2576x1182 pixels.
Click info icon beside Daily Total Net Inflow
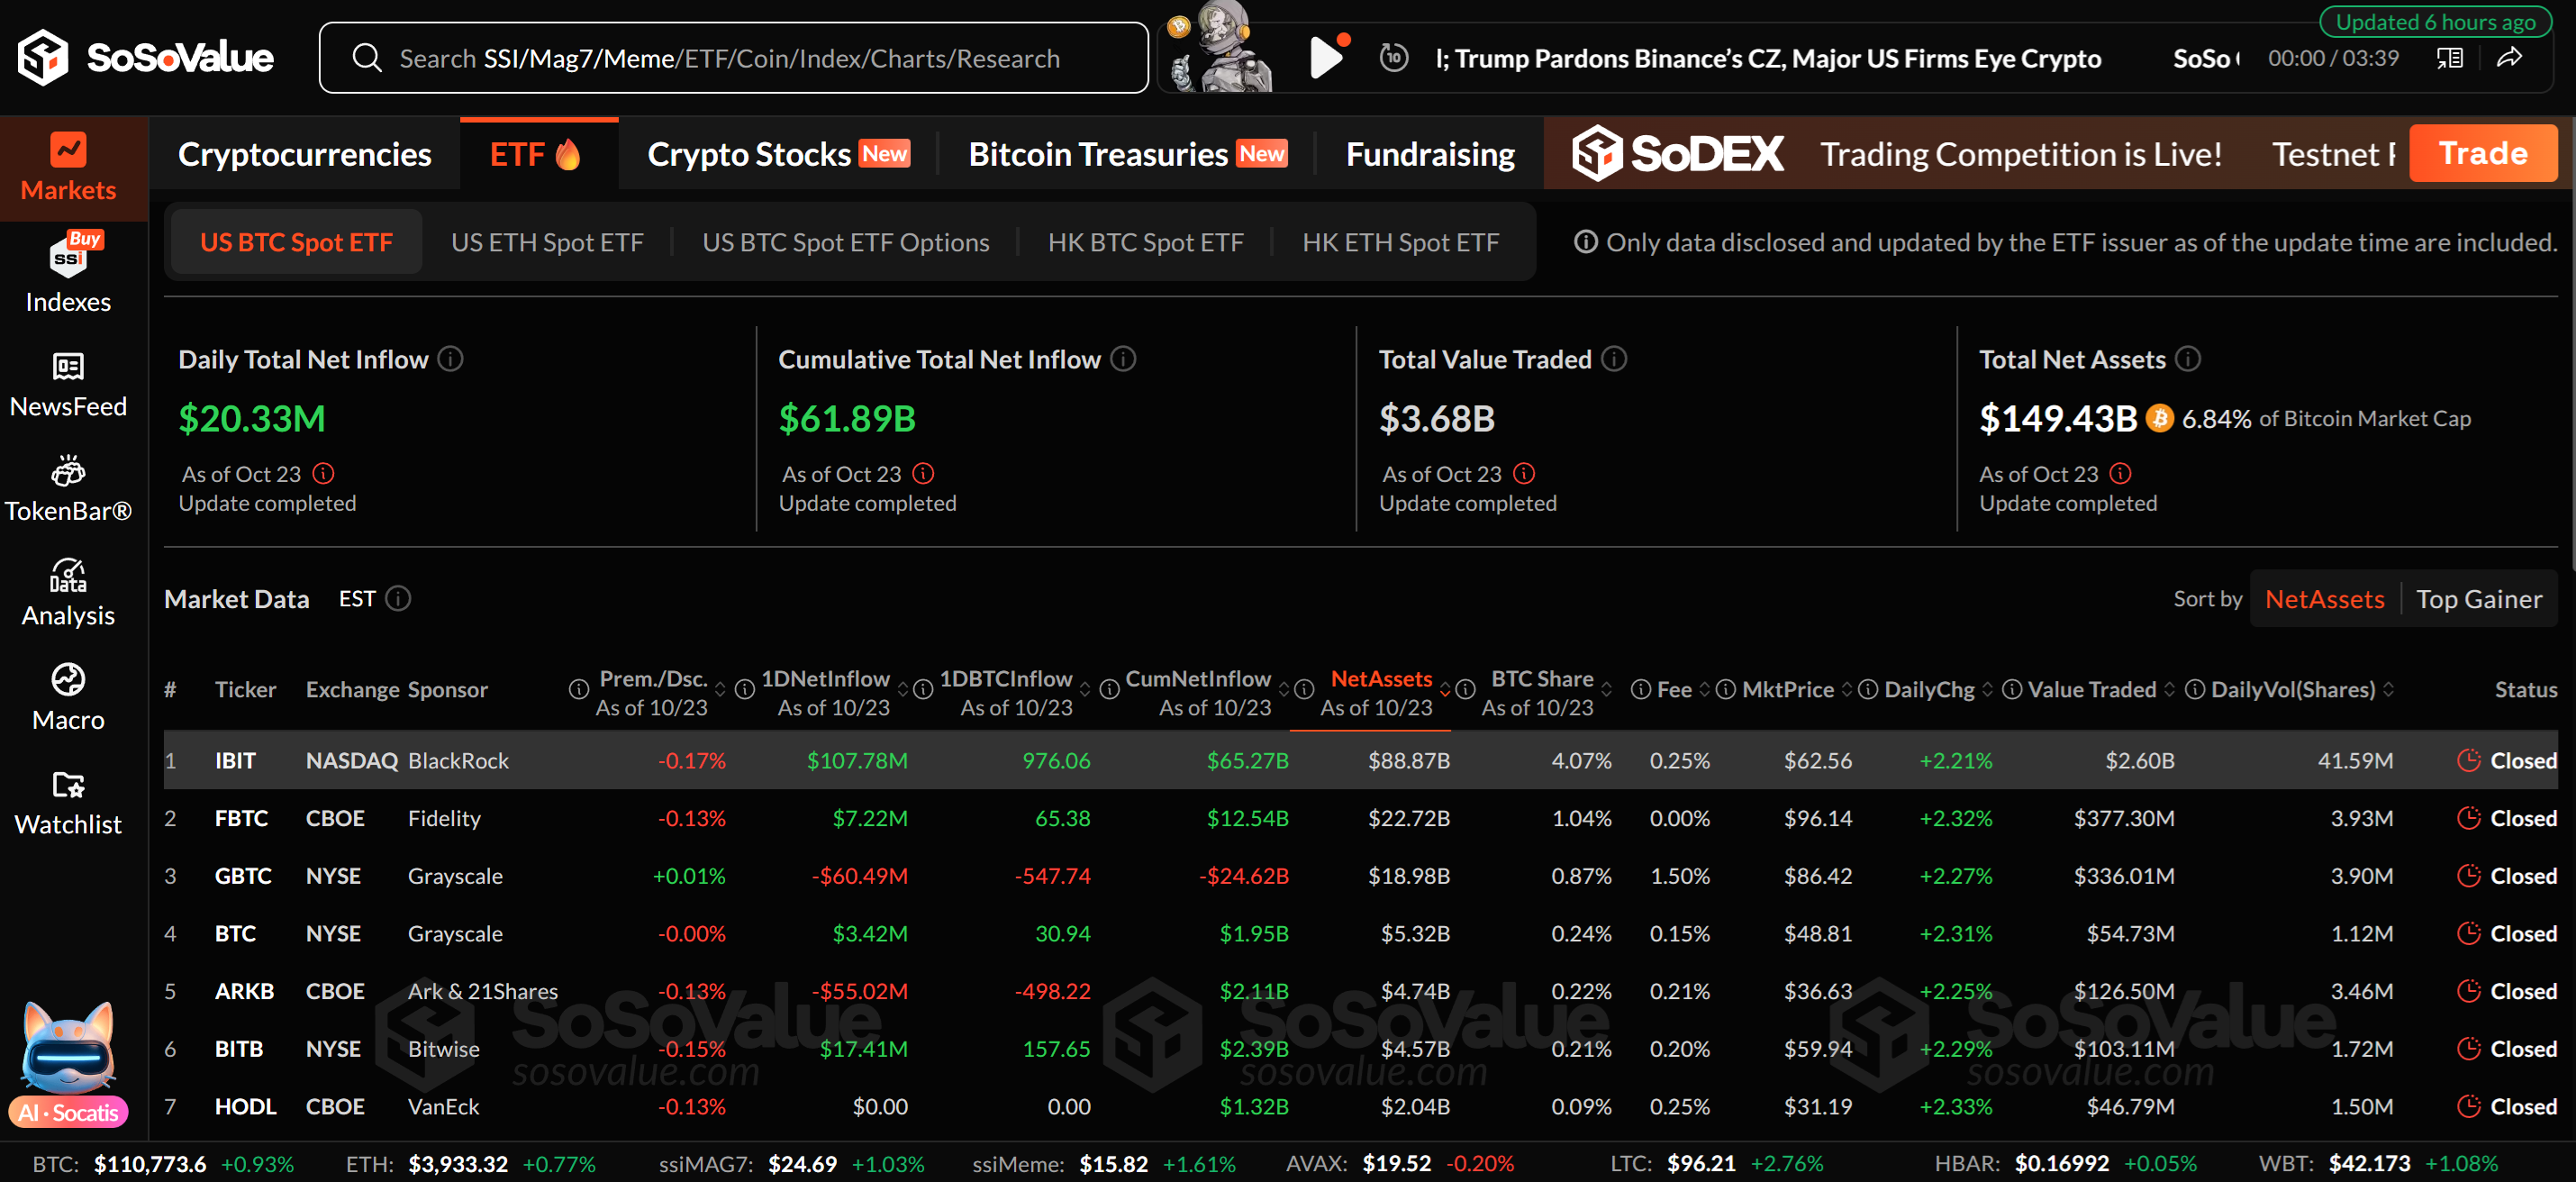point(451,359)
